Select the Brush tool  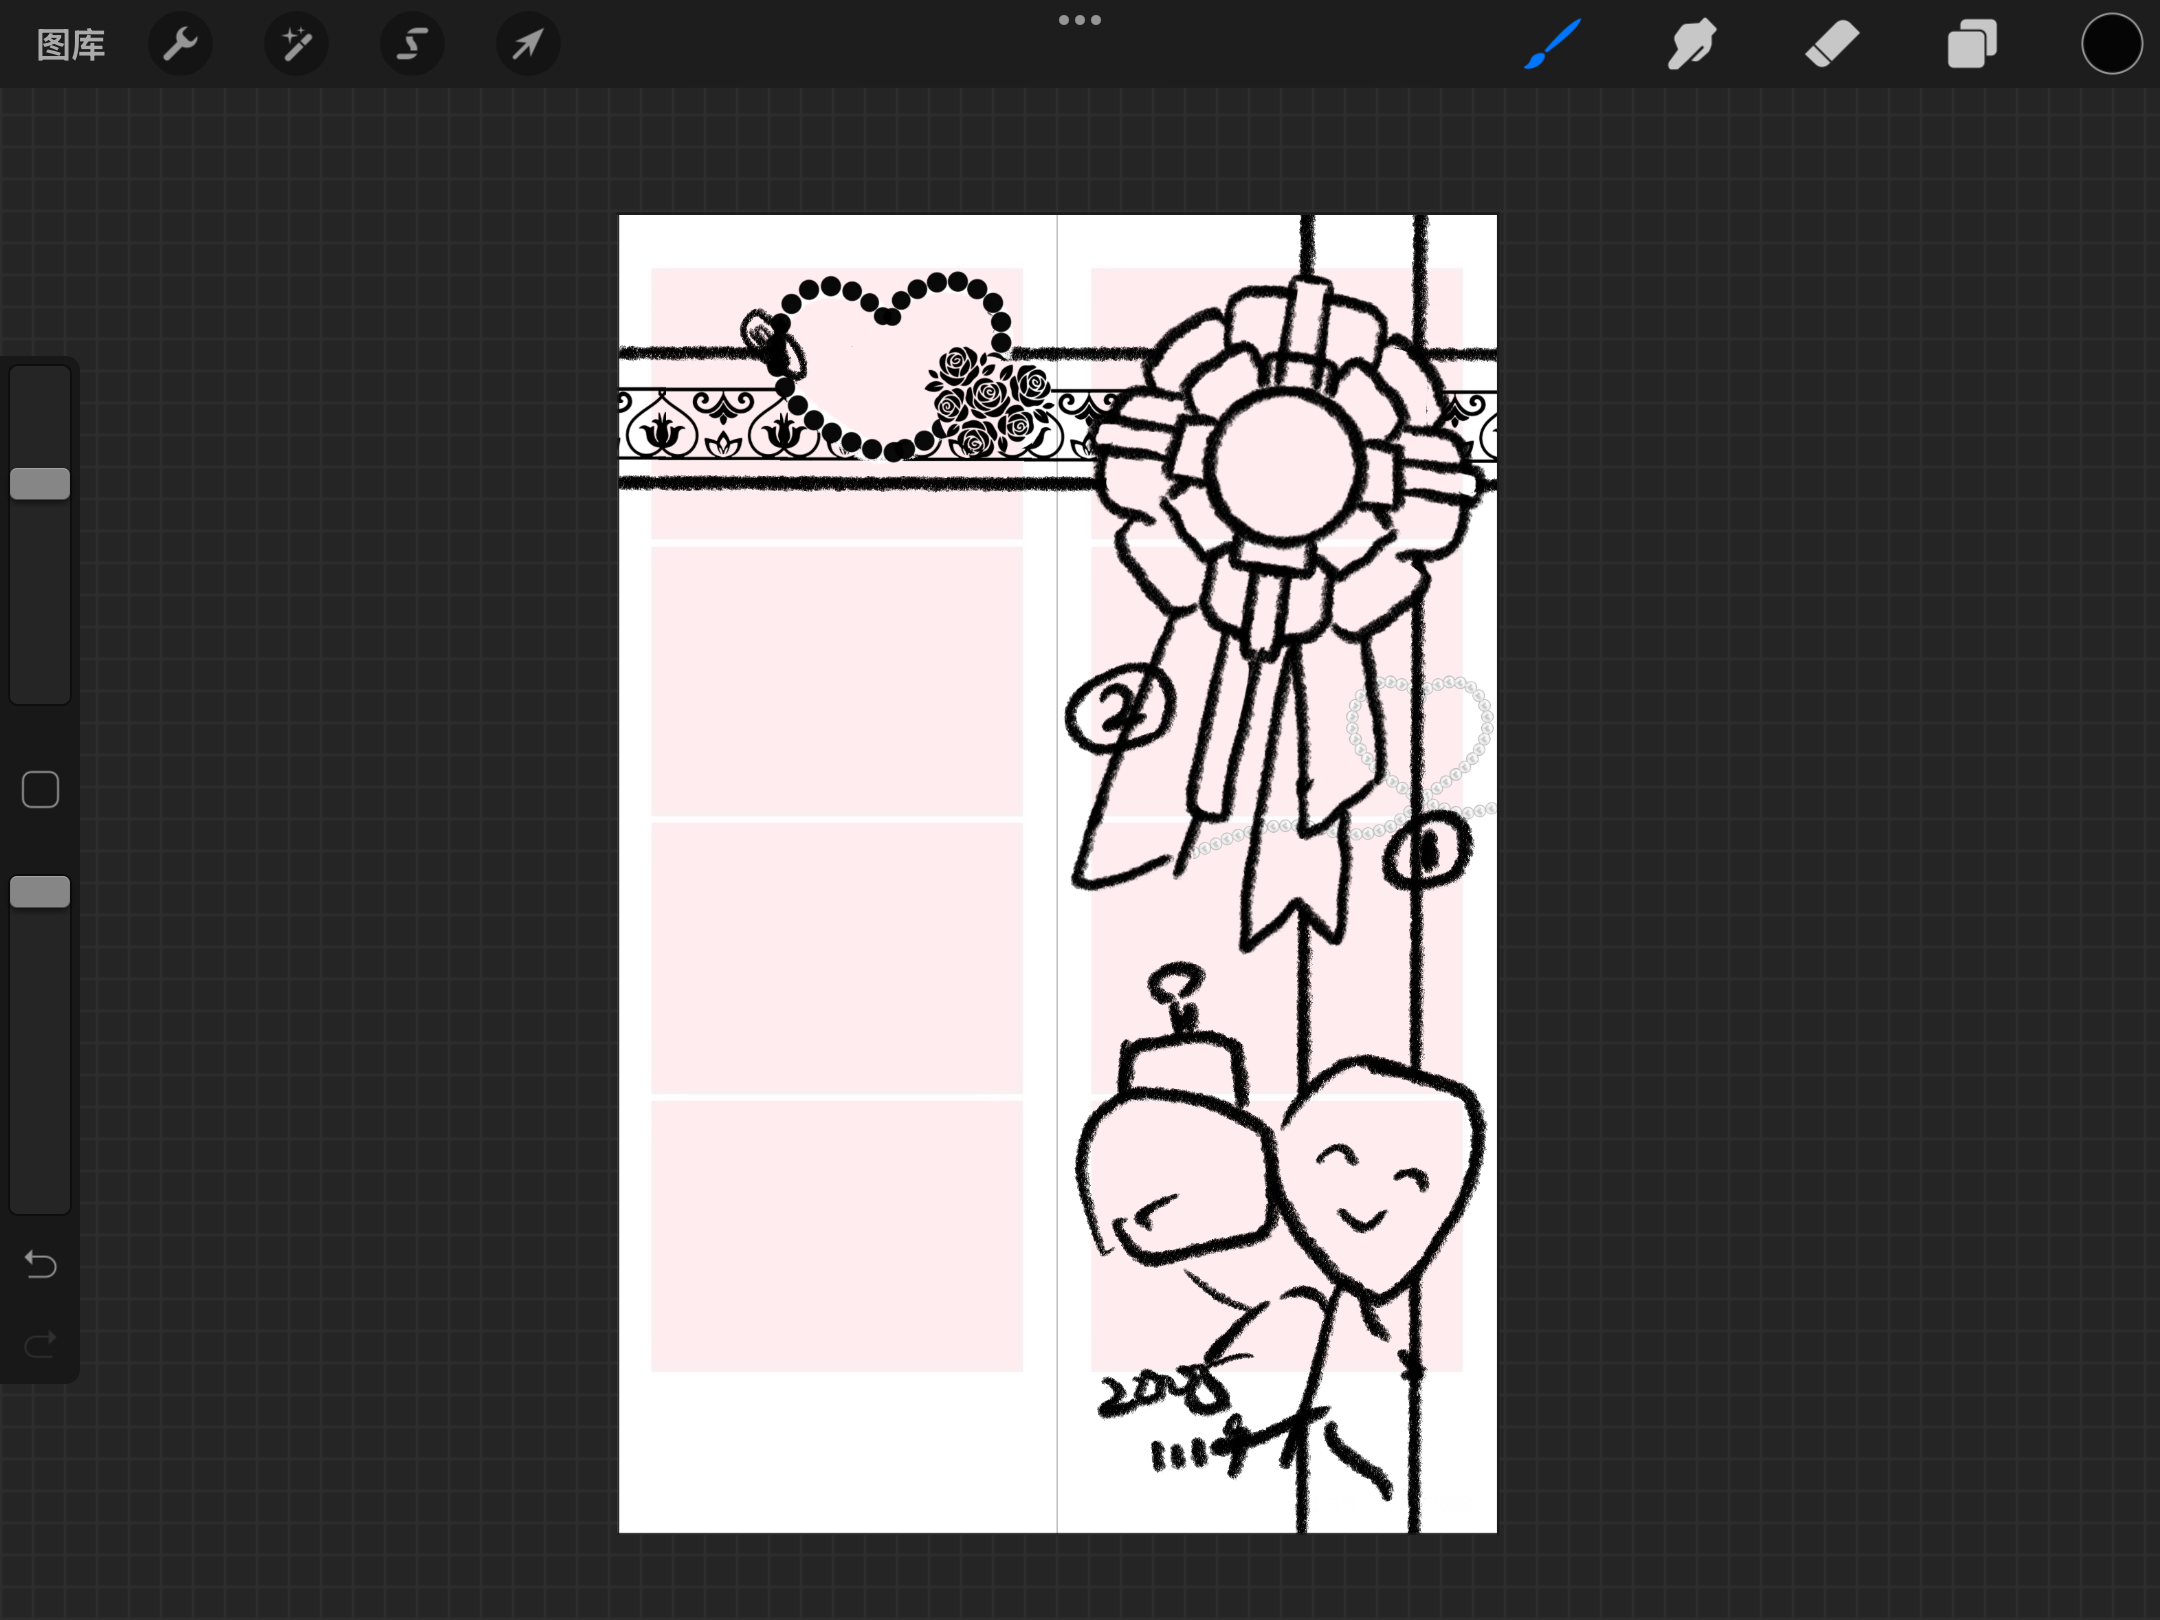(1552, 44)
